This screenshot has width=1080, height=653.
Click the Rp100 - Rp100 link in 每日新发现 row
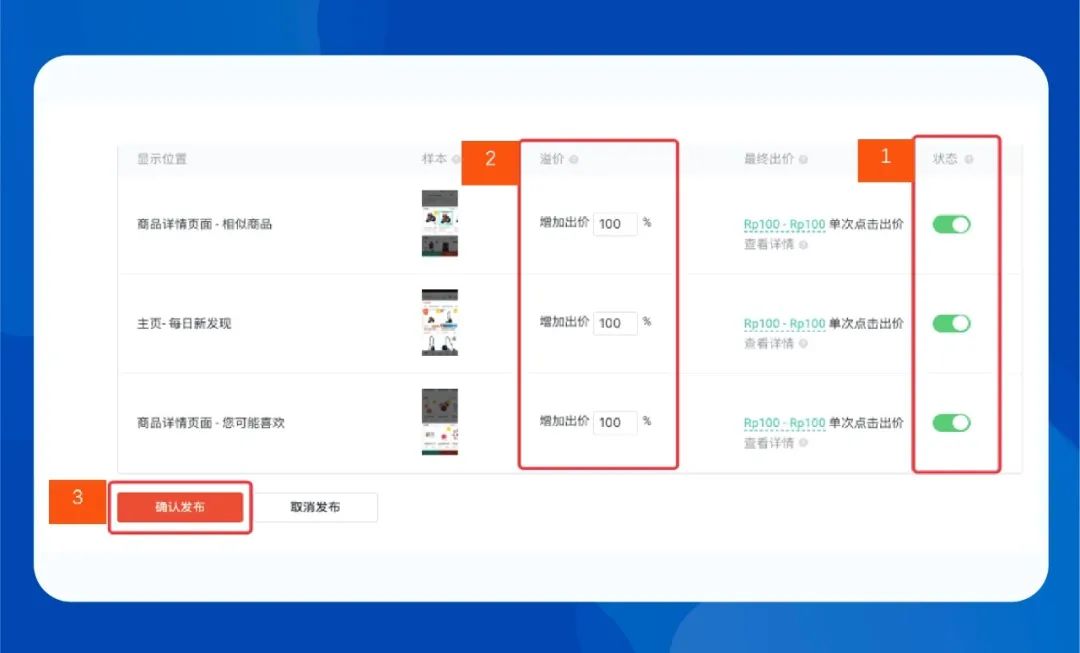[x=784, y=323]
